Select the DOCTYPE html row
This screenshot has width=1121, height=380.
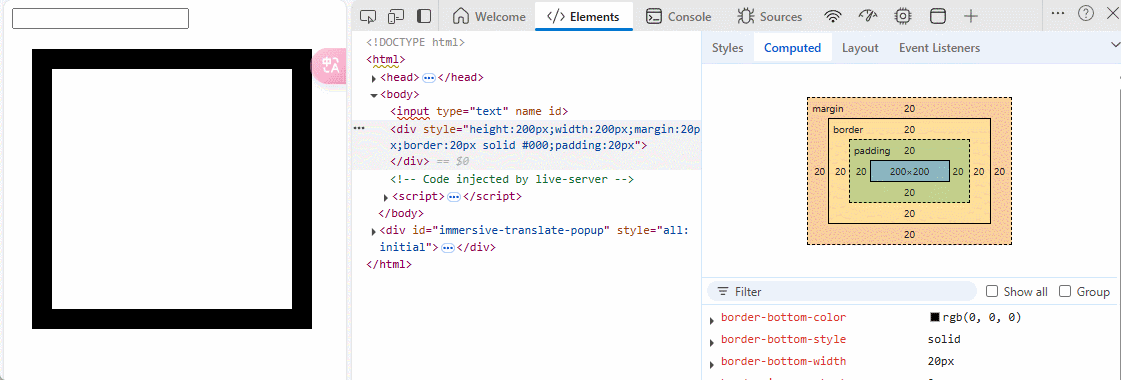[415, 43]
